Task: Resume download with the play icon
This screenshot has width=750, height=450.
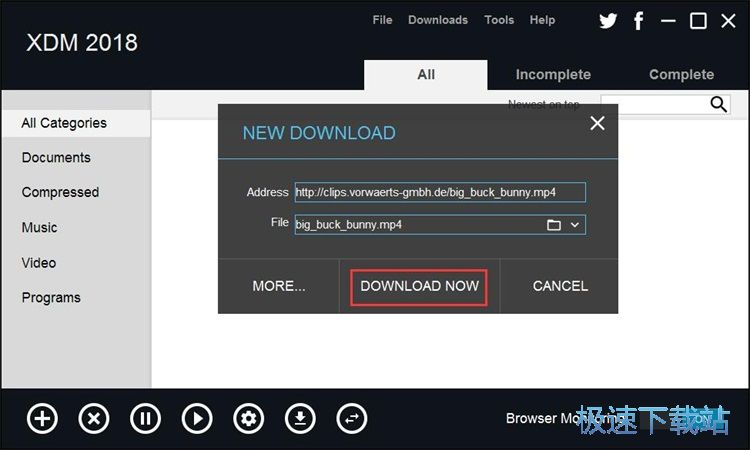Action: [197, 419]
